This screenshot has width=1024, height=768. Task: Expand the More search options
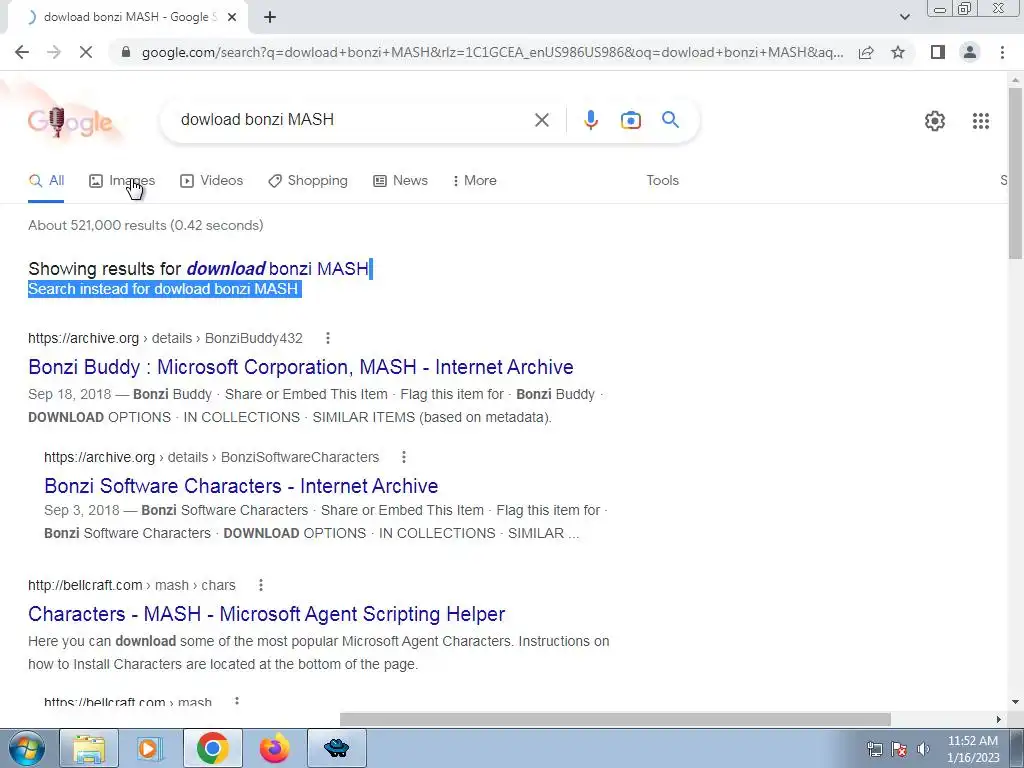[x=475, y=181]
